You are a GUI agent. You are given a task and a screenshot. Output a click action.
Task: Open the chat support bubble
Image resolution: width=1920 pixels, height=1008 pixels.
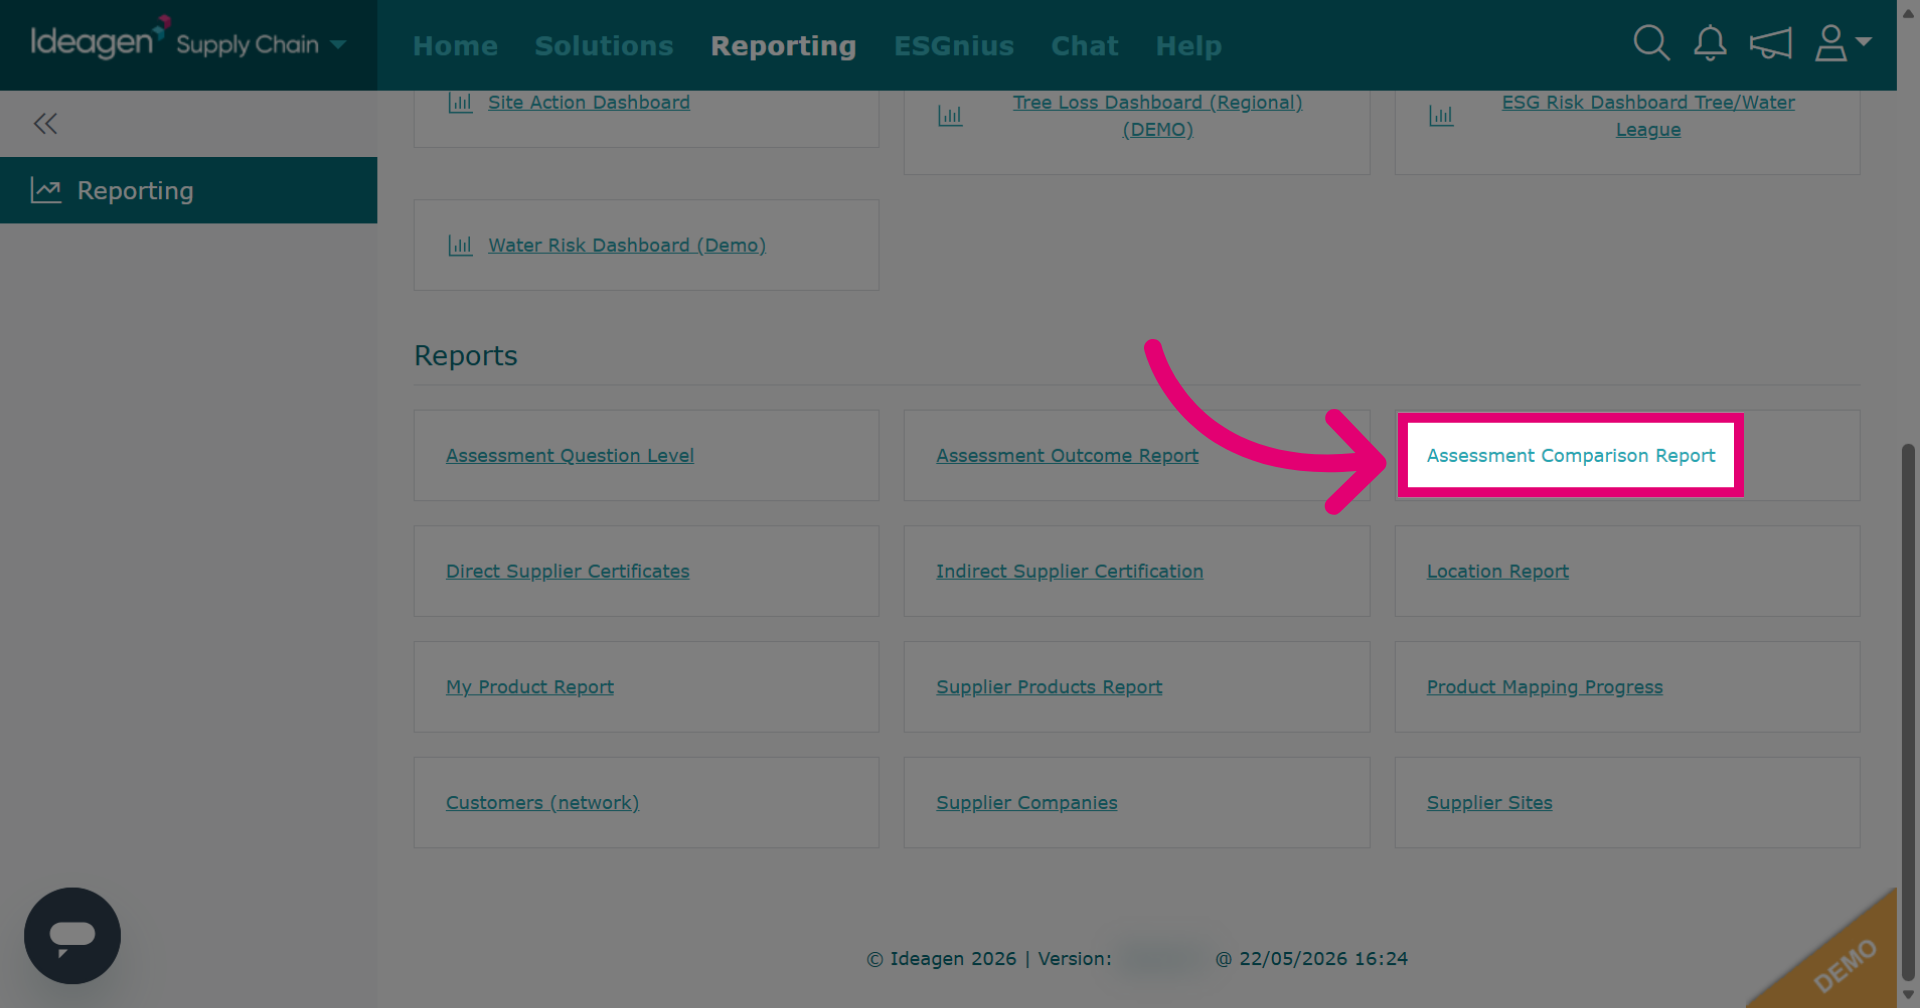[x=72, y=936]
